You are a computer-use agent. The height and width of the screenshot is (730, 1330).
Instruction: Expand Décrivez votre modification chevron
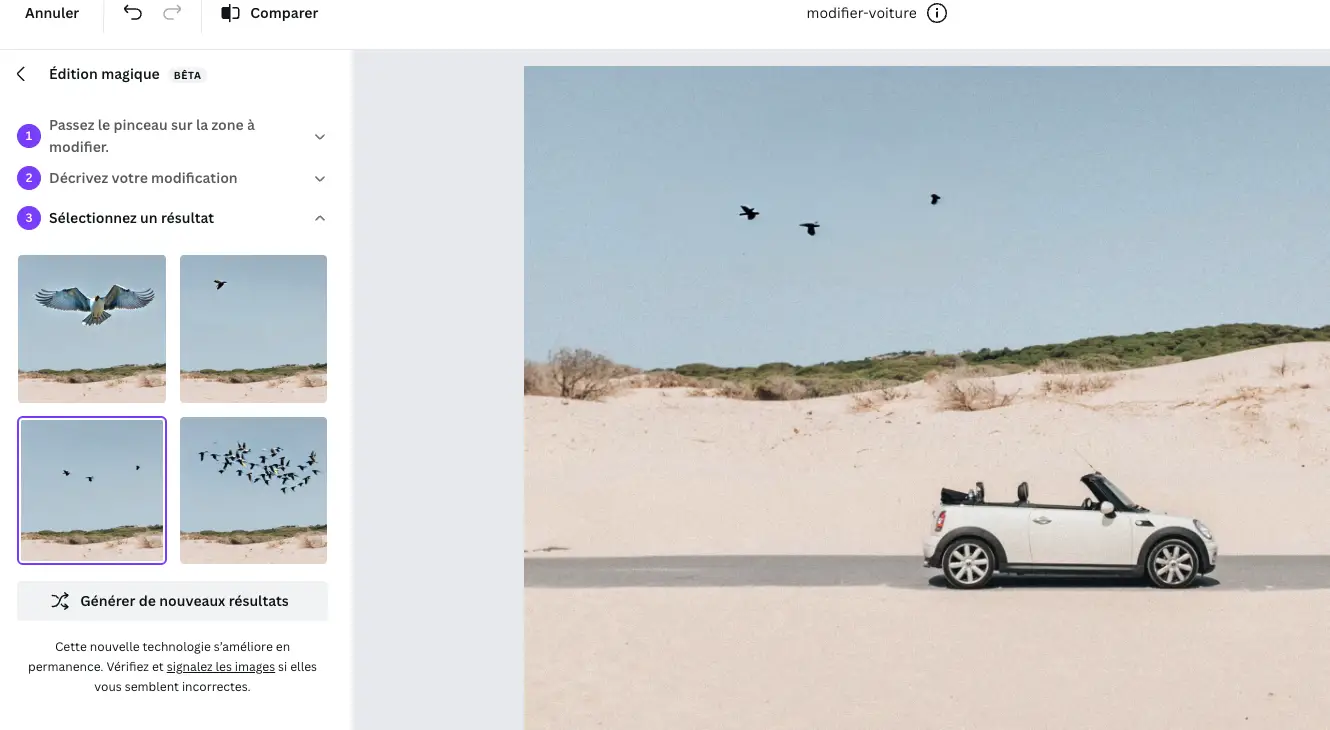point(320,178)
